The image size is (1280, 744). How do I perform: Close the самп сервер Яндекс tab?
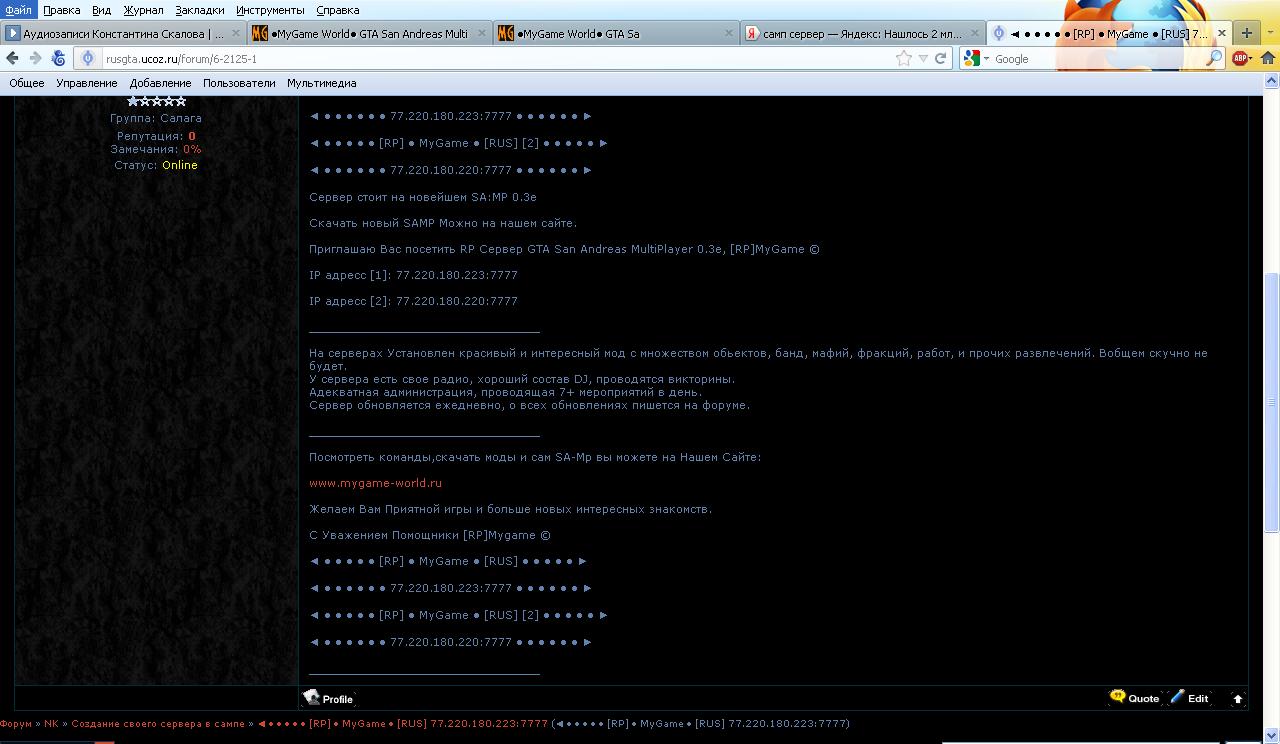pos(974,33)
